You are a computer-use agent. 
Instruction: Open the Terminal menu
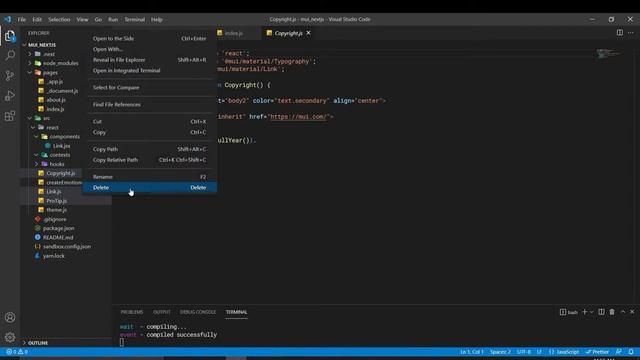134,19
